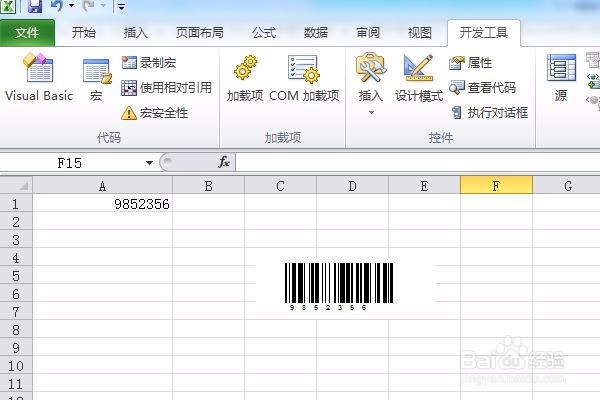Select column G header
The width and height of the screenshot is (600, 400).
[566, 186]
